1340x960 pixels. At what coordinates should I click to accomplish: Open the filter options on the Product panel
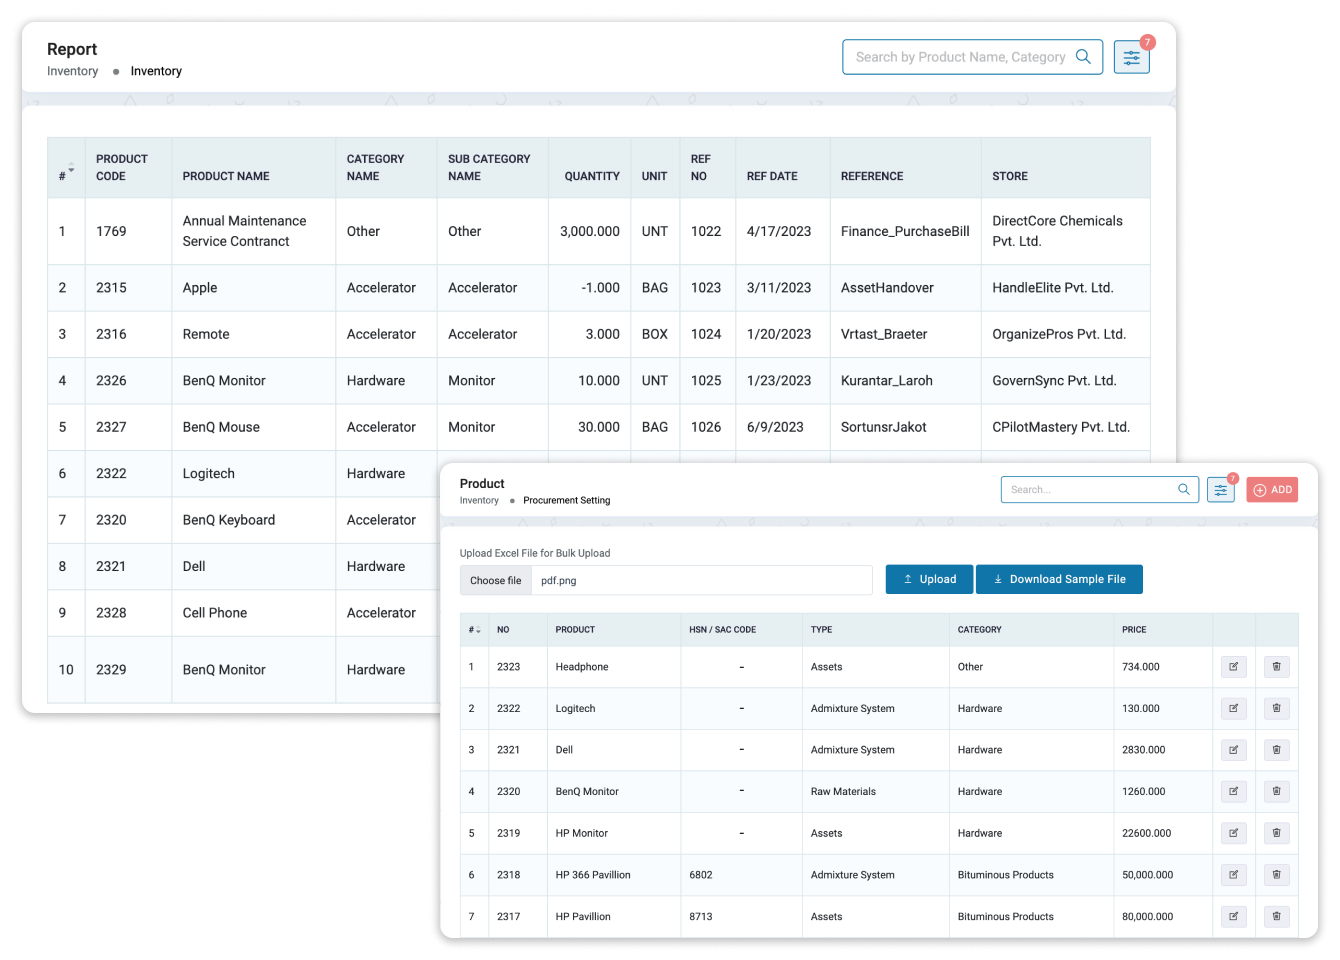click(x=1220, y=489)
